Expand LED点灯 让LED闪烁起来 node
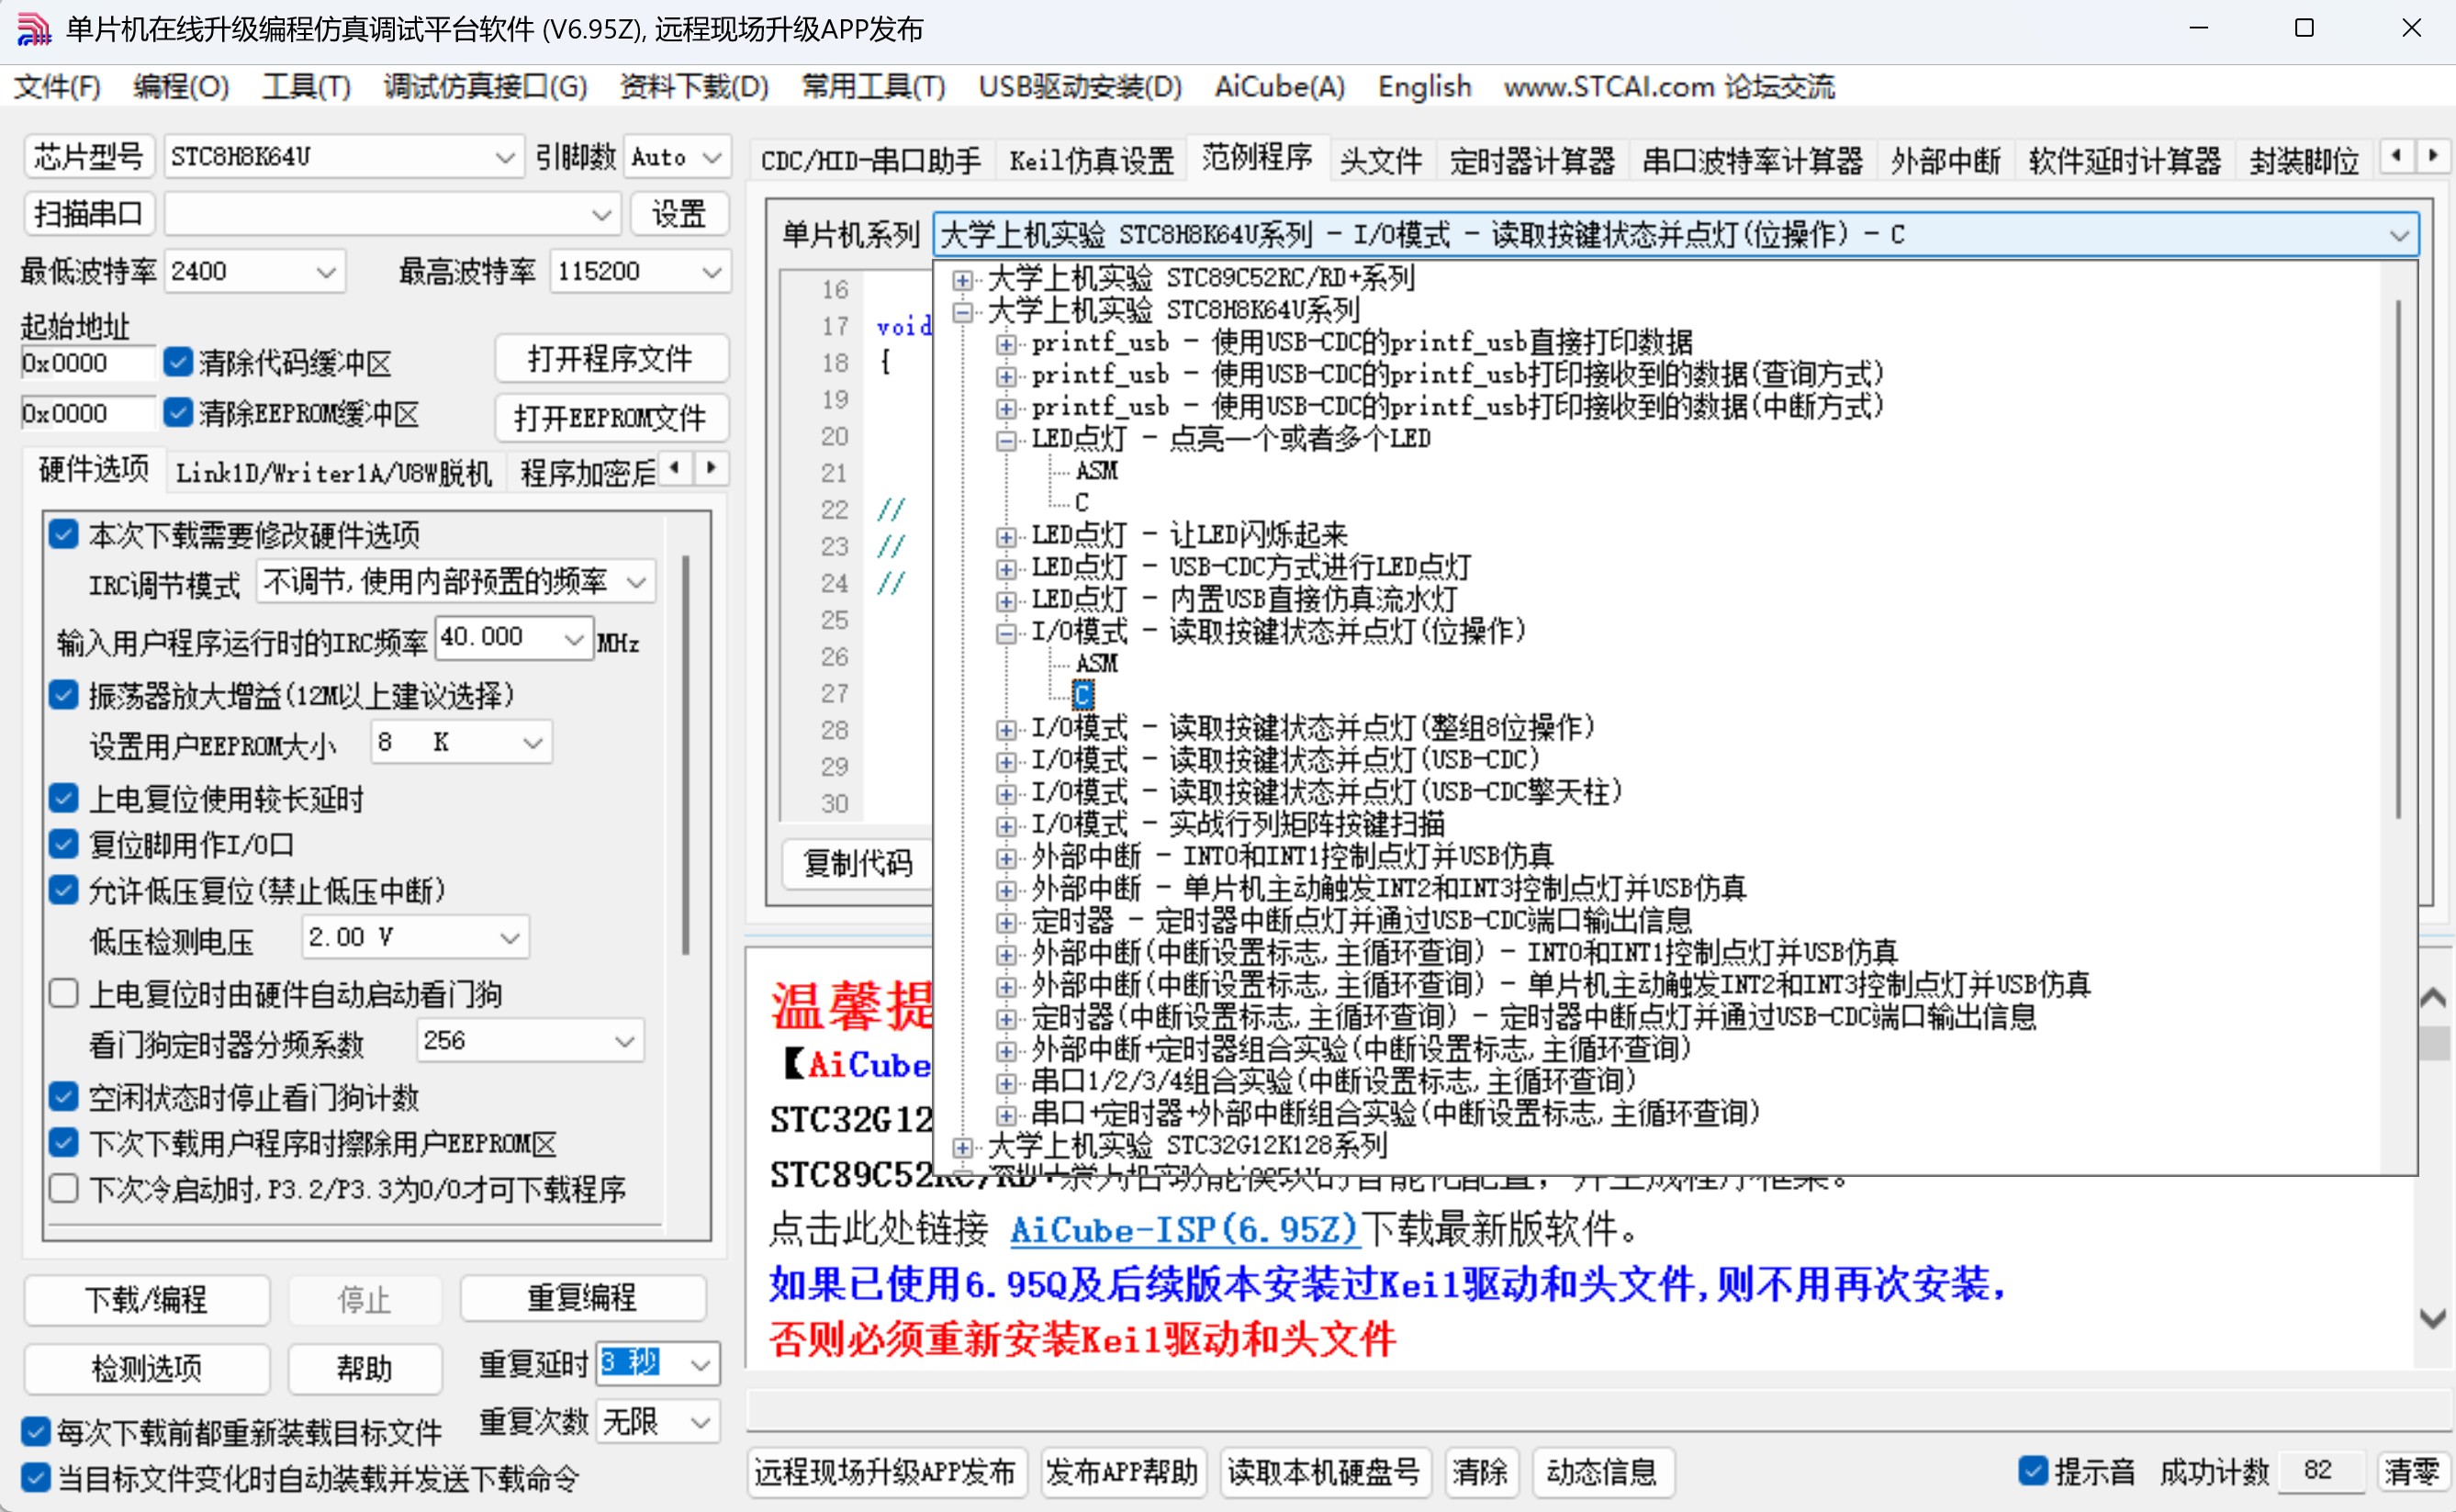This screenshot has width=2456, height=1512. point(1006,536)
